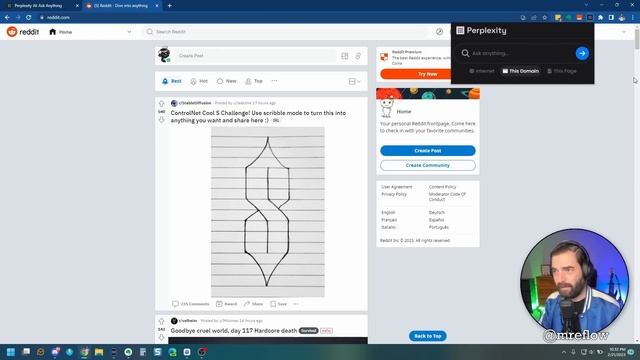Click the link attach icon in Create Post

tap(358, 56)
